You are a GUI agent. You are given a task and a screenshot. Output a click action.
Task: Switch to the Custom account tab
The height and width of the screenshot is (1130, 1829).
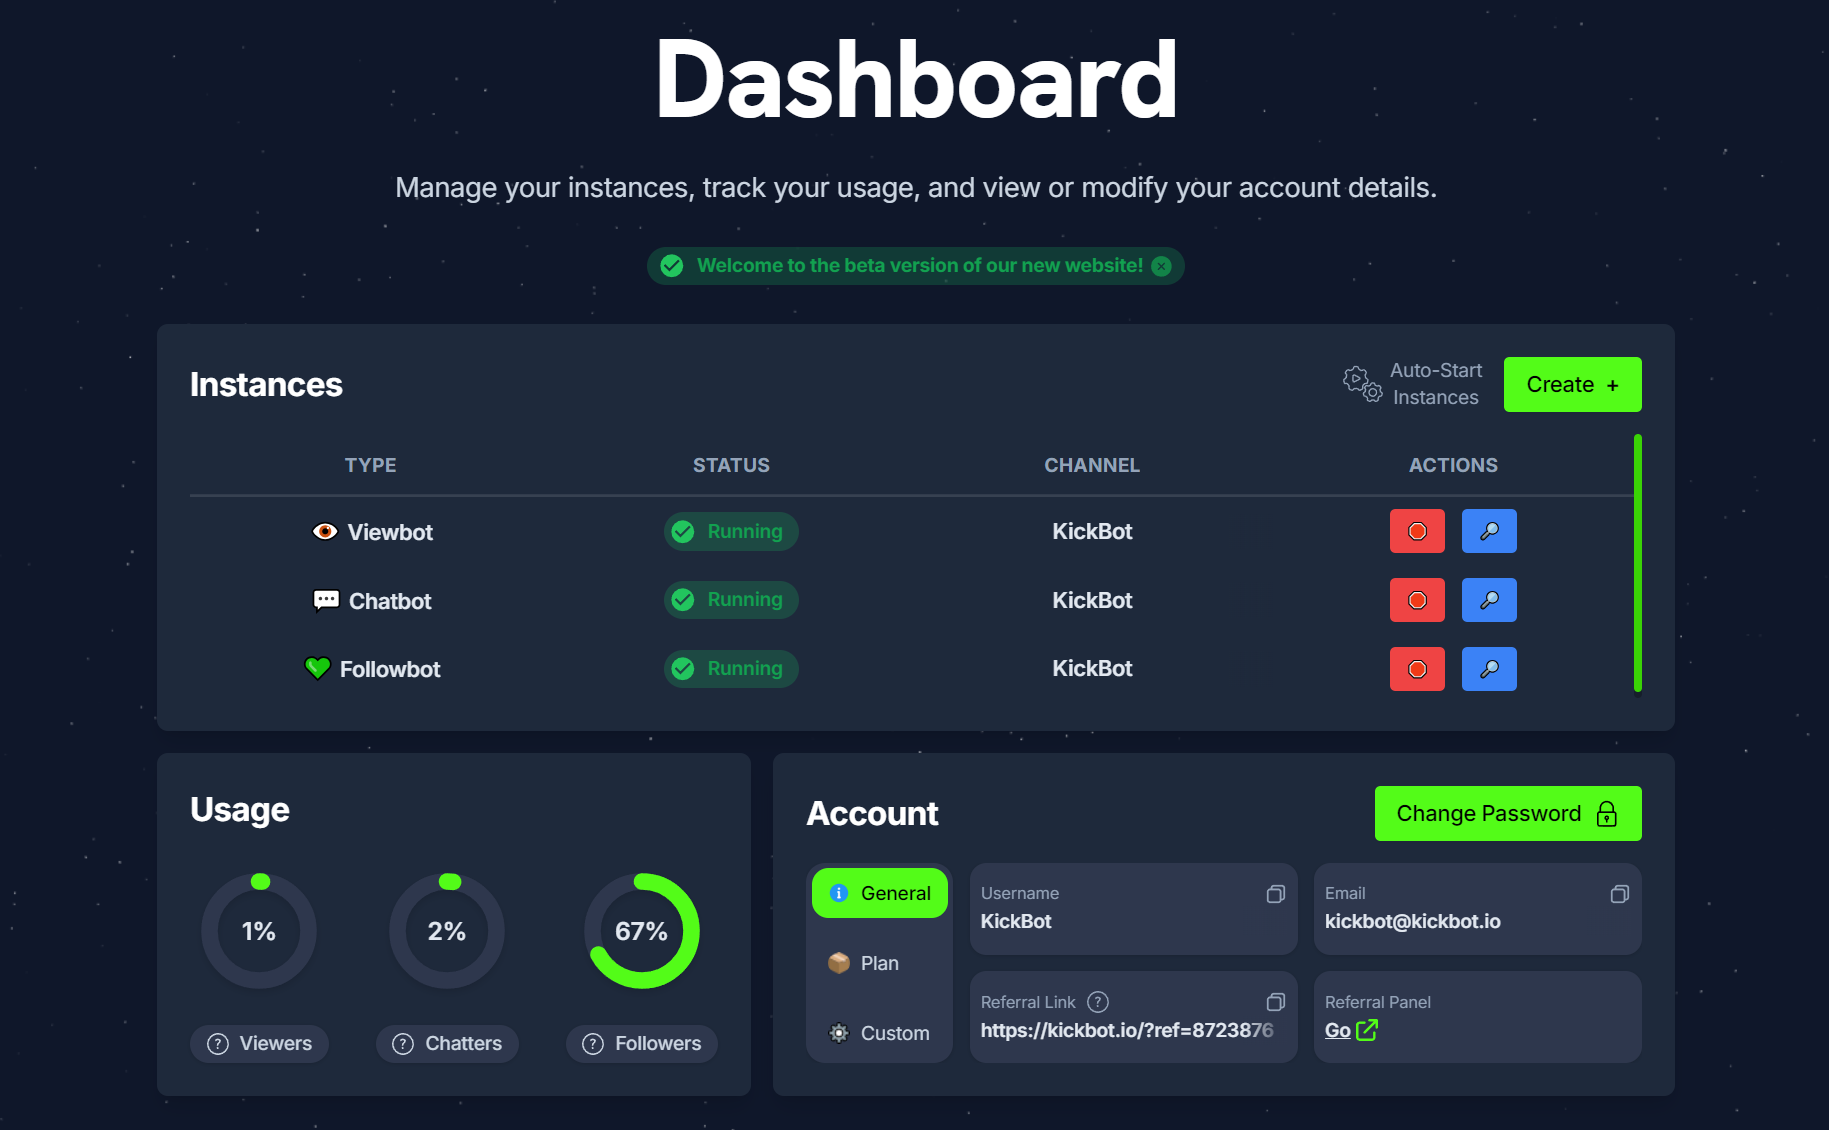[879, 1033]
